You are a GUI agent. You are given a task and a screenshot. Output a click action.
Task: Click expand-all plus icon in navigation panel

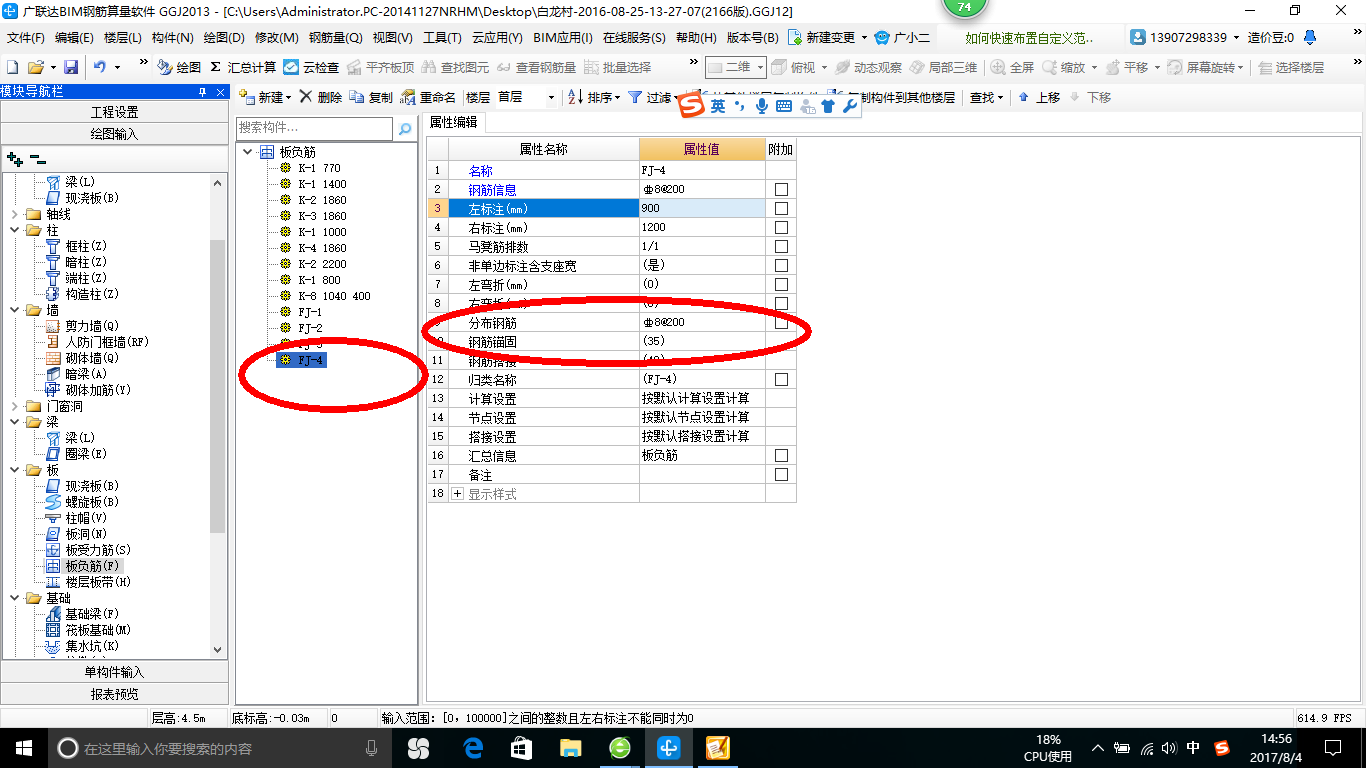coord(15,159)
